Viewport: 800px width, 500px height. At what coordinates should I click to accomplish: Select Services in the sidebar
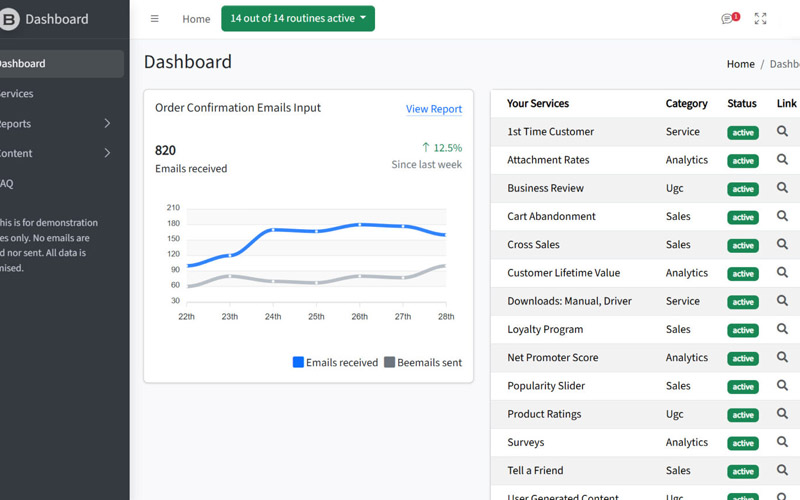pos(16,94)
